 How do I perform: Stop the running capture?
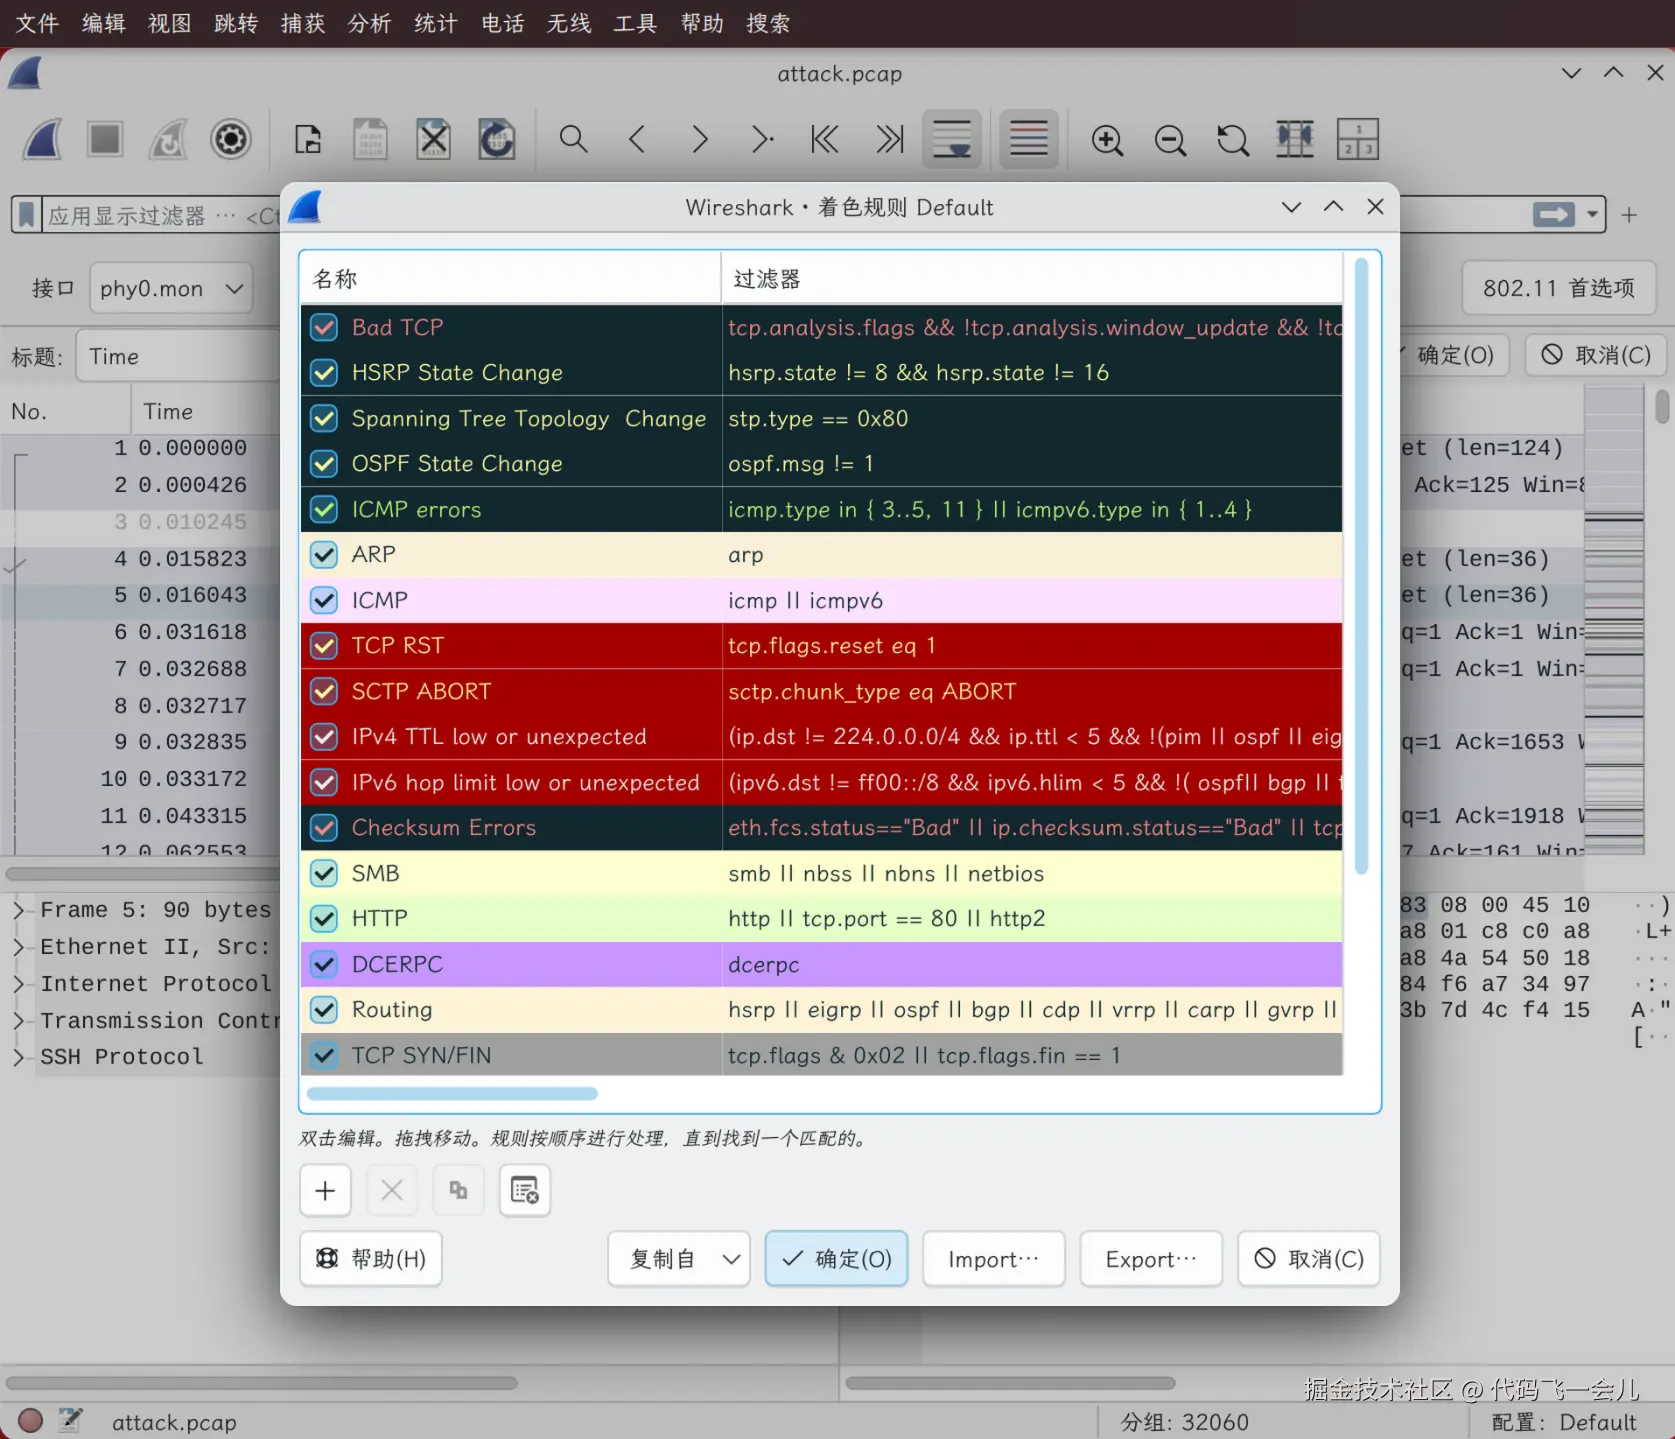pyautogui.click(x=105, y=140)
